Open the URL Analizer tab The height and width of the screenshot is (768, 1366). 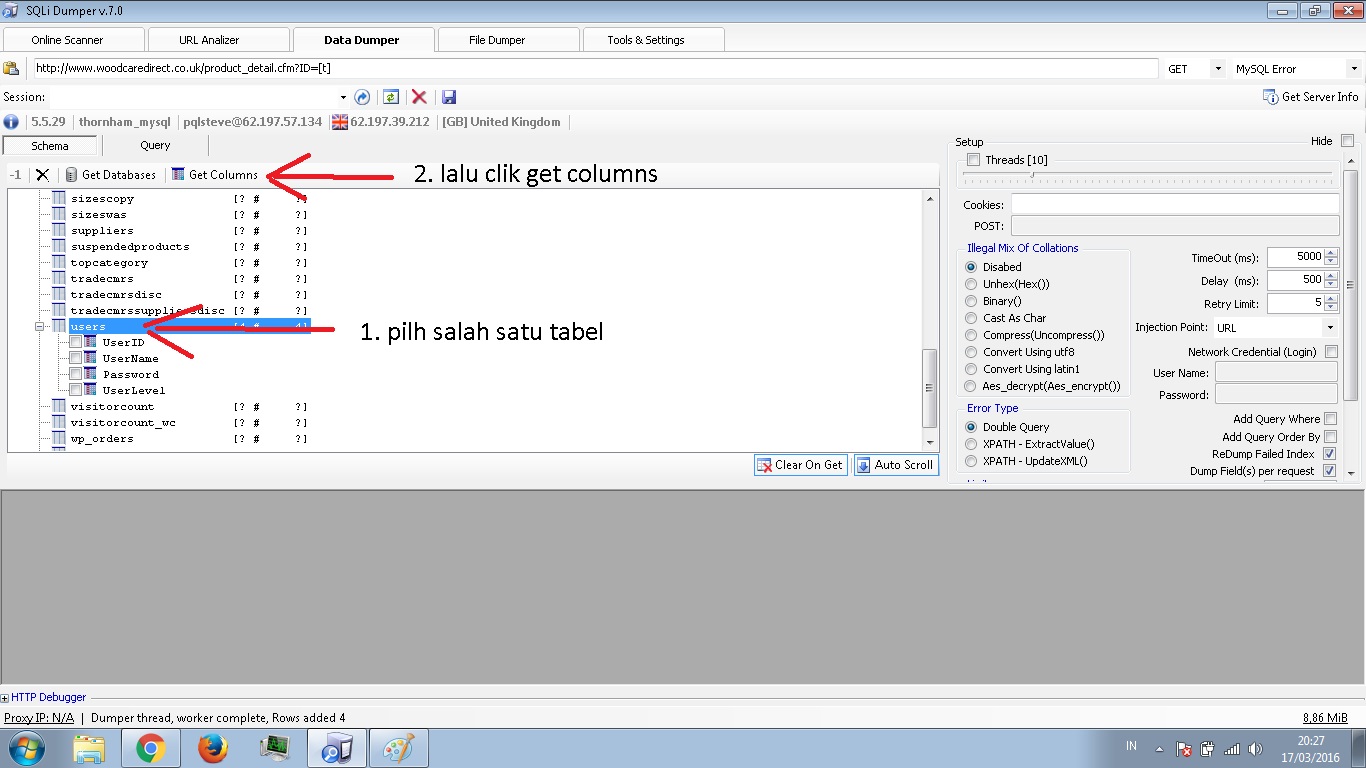click(216, 40)
